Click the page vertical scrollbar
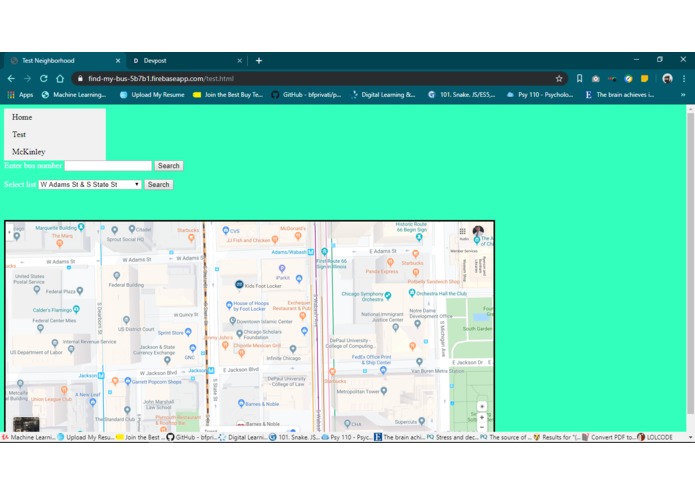Viewport: 695px width, 494px height. coord(690,264)
